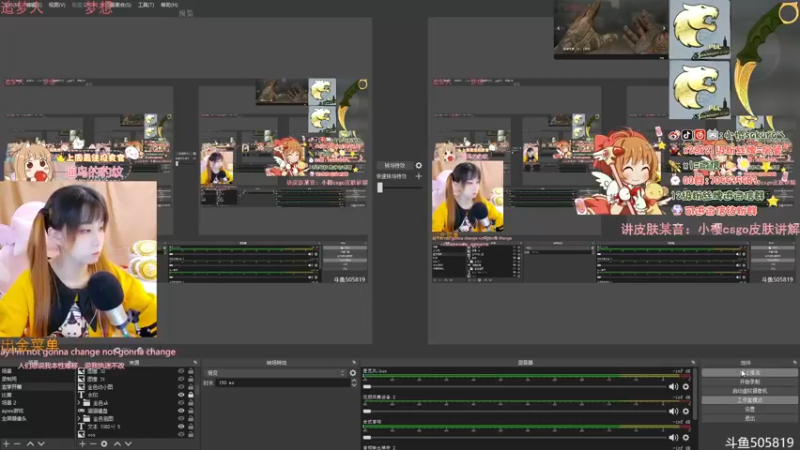The image size is (800, 450).
Task: Pop out the controls dock panel
Action: [x=795, y=363]
